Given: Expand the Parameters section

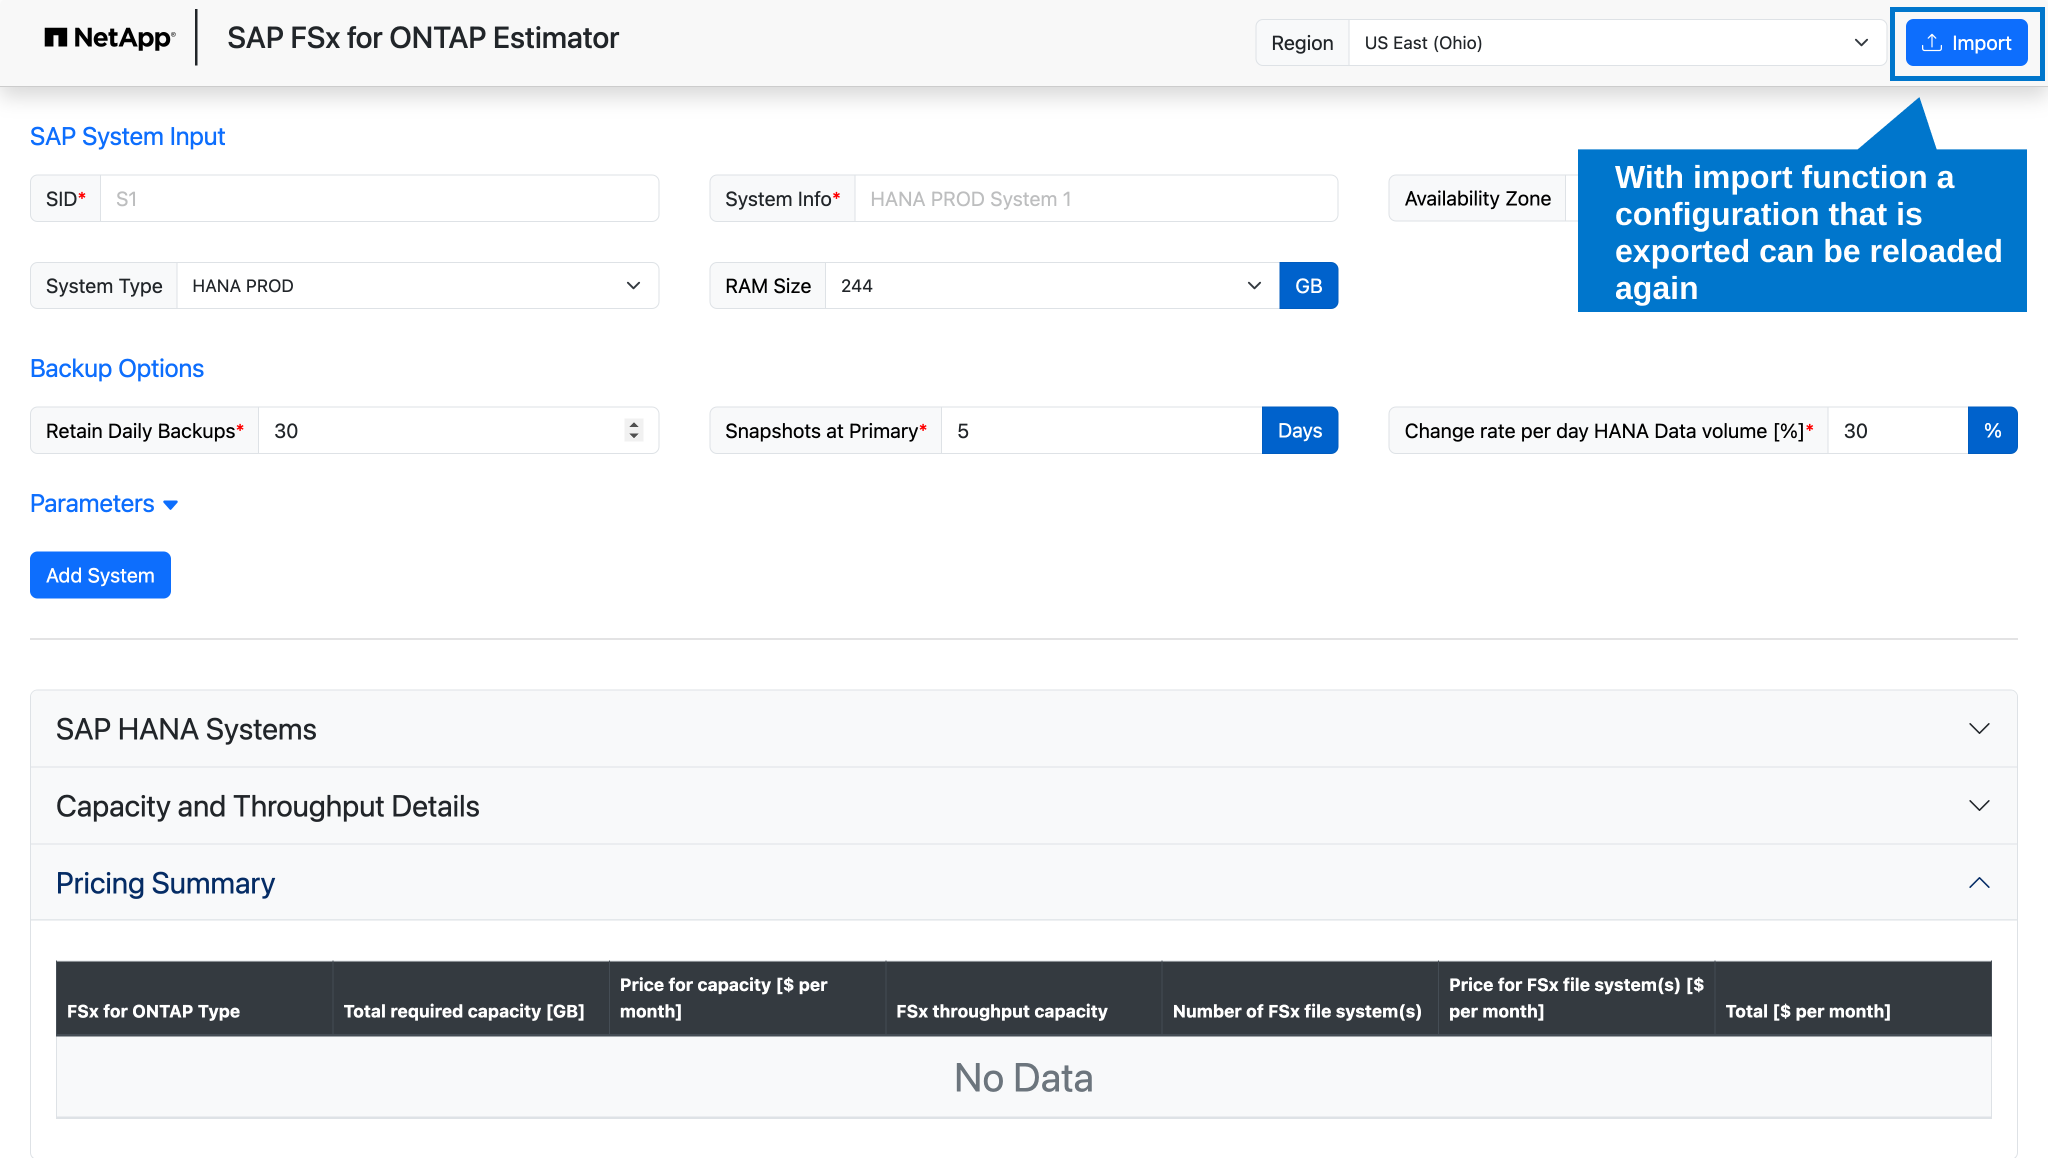Looking at the screenshot, I should pos(104,504).
